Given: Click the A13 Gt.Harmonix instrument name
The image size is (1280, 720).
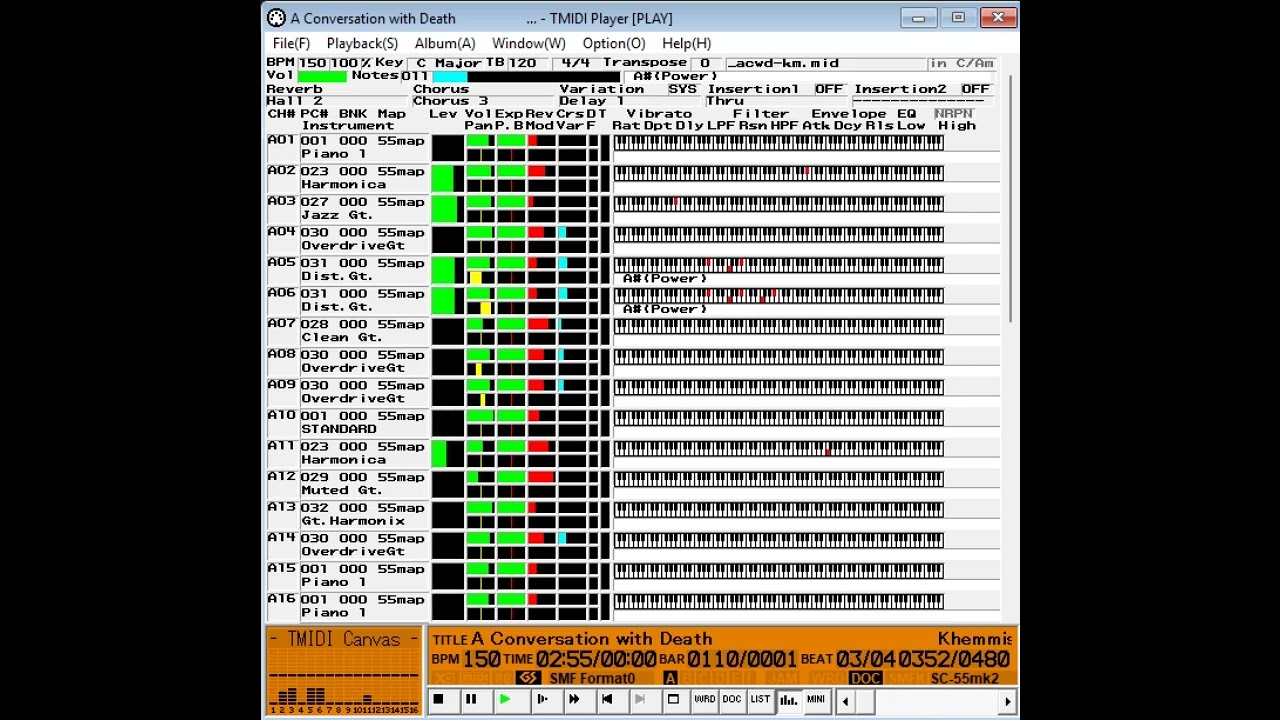Looking at the screenshot, I should coord(353,520).
